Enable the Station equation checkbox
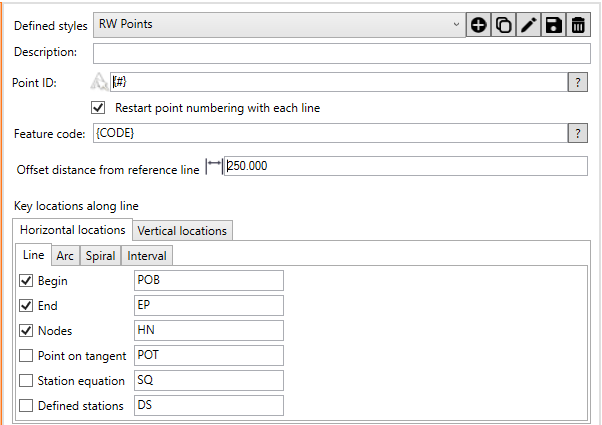 pos(26,381)
